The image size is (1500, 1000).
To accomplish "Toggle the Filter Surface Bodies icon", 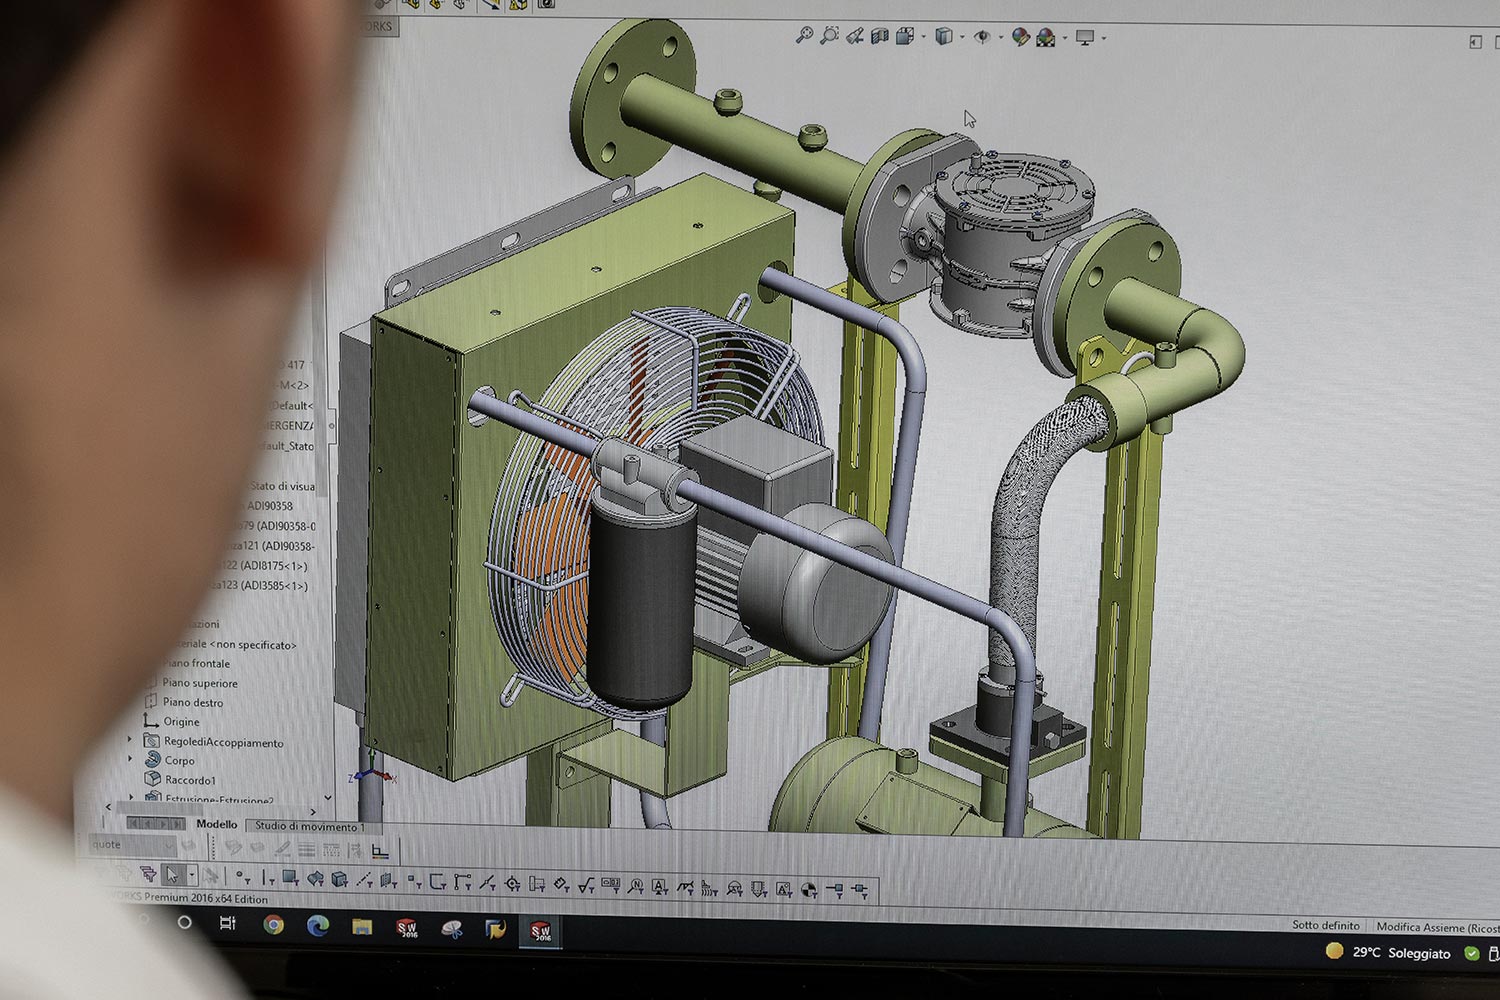I will click(x=315, y=879).
